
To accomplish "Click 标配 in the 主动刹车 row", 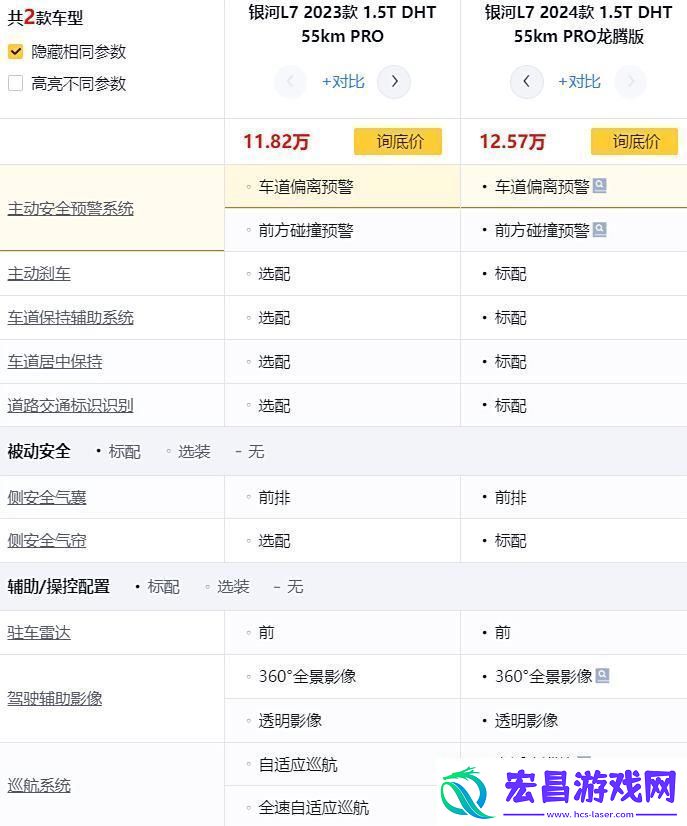I will click(511, 274).
